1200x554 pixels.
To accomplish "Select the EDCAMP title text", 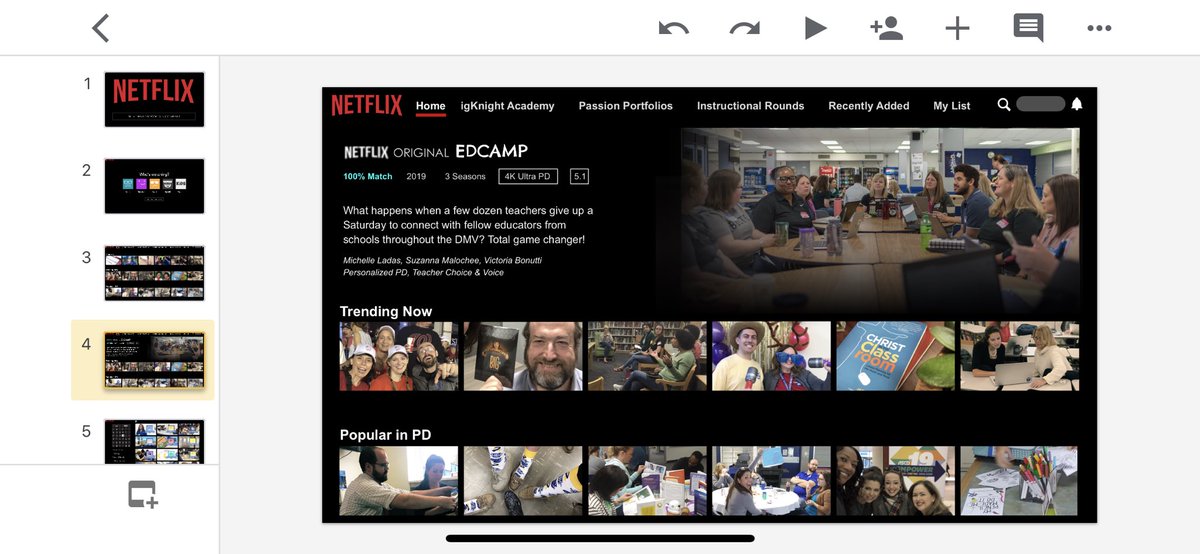I will pos(491,152).
